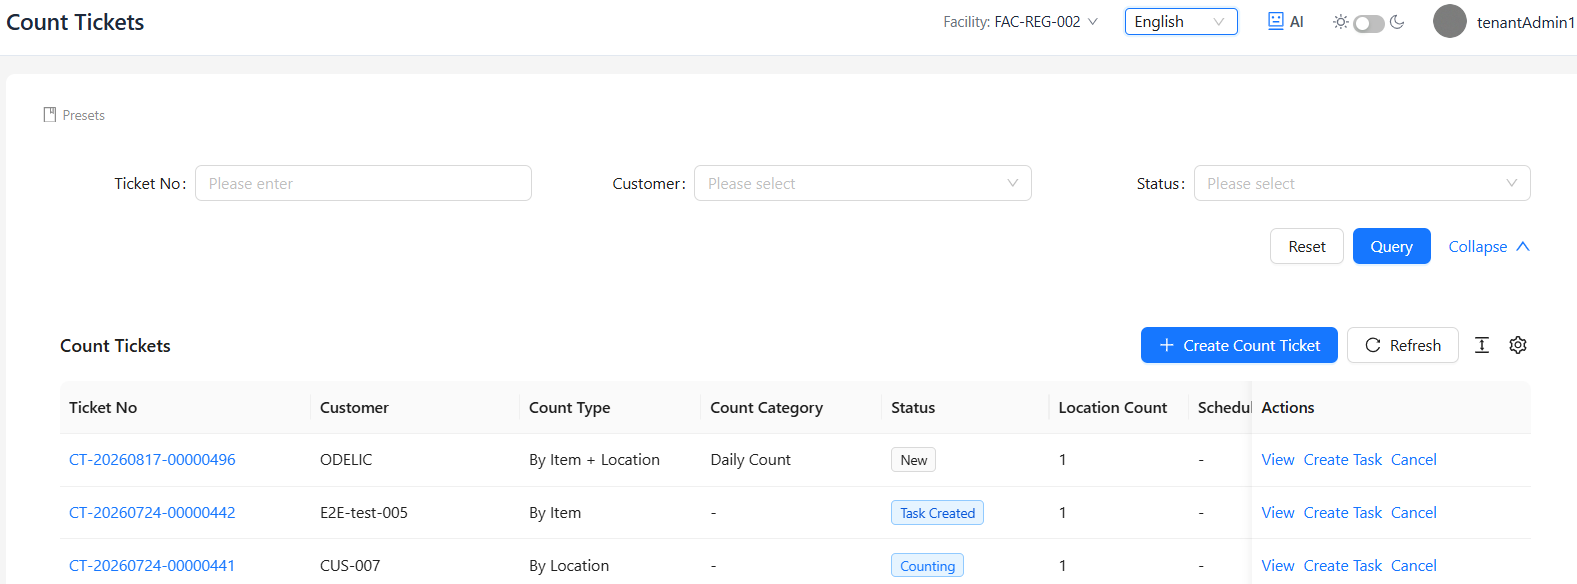View the E2E-test-005 ticket
The height and width of the screenshot is (584, 1577).
tap(1278, 513)
